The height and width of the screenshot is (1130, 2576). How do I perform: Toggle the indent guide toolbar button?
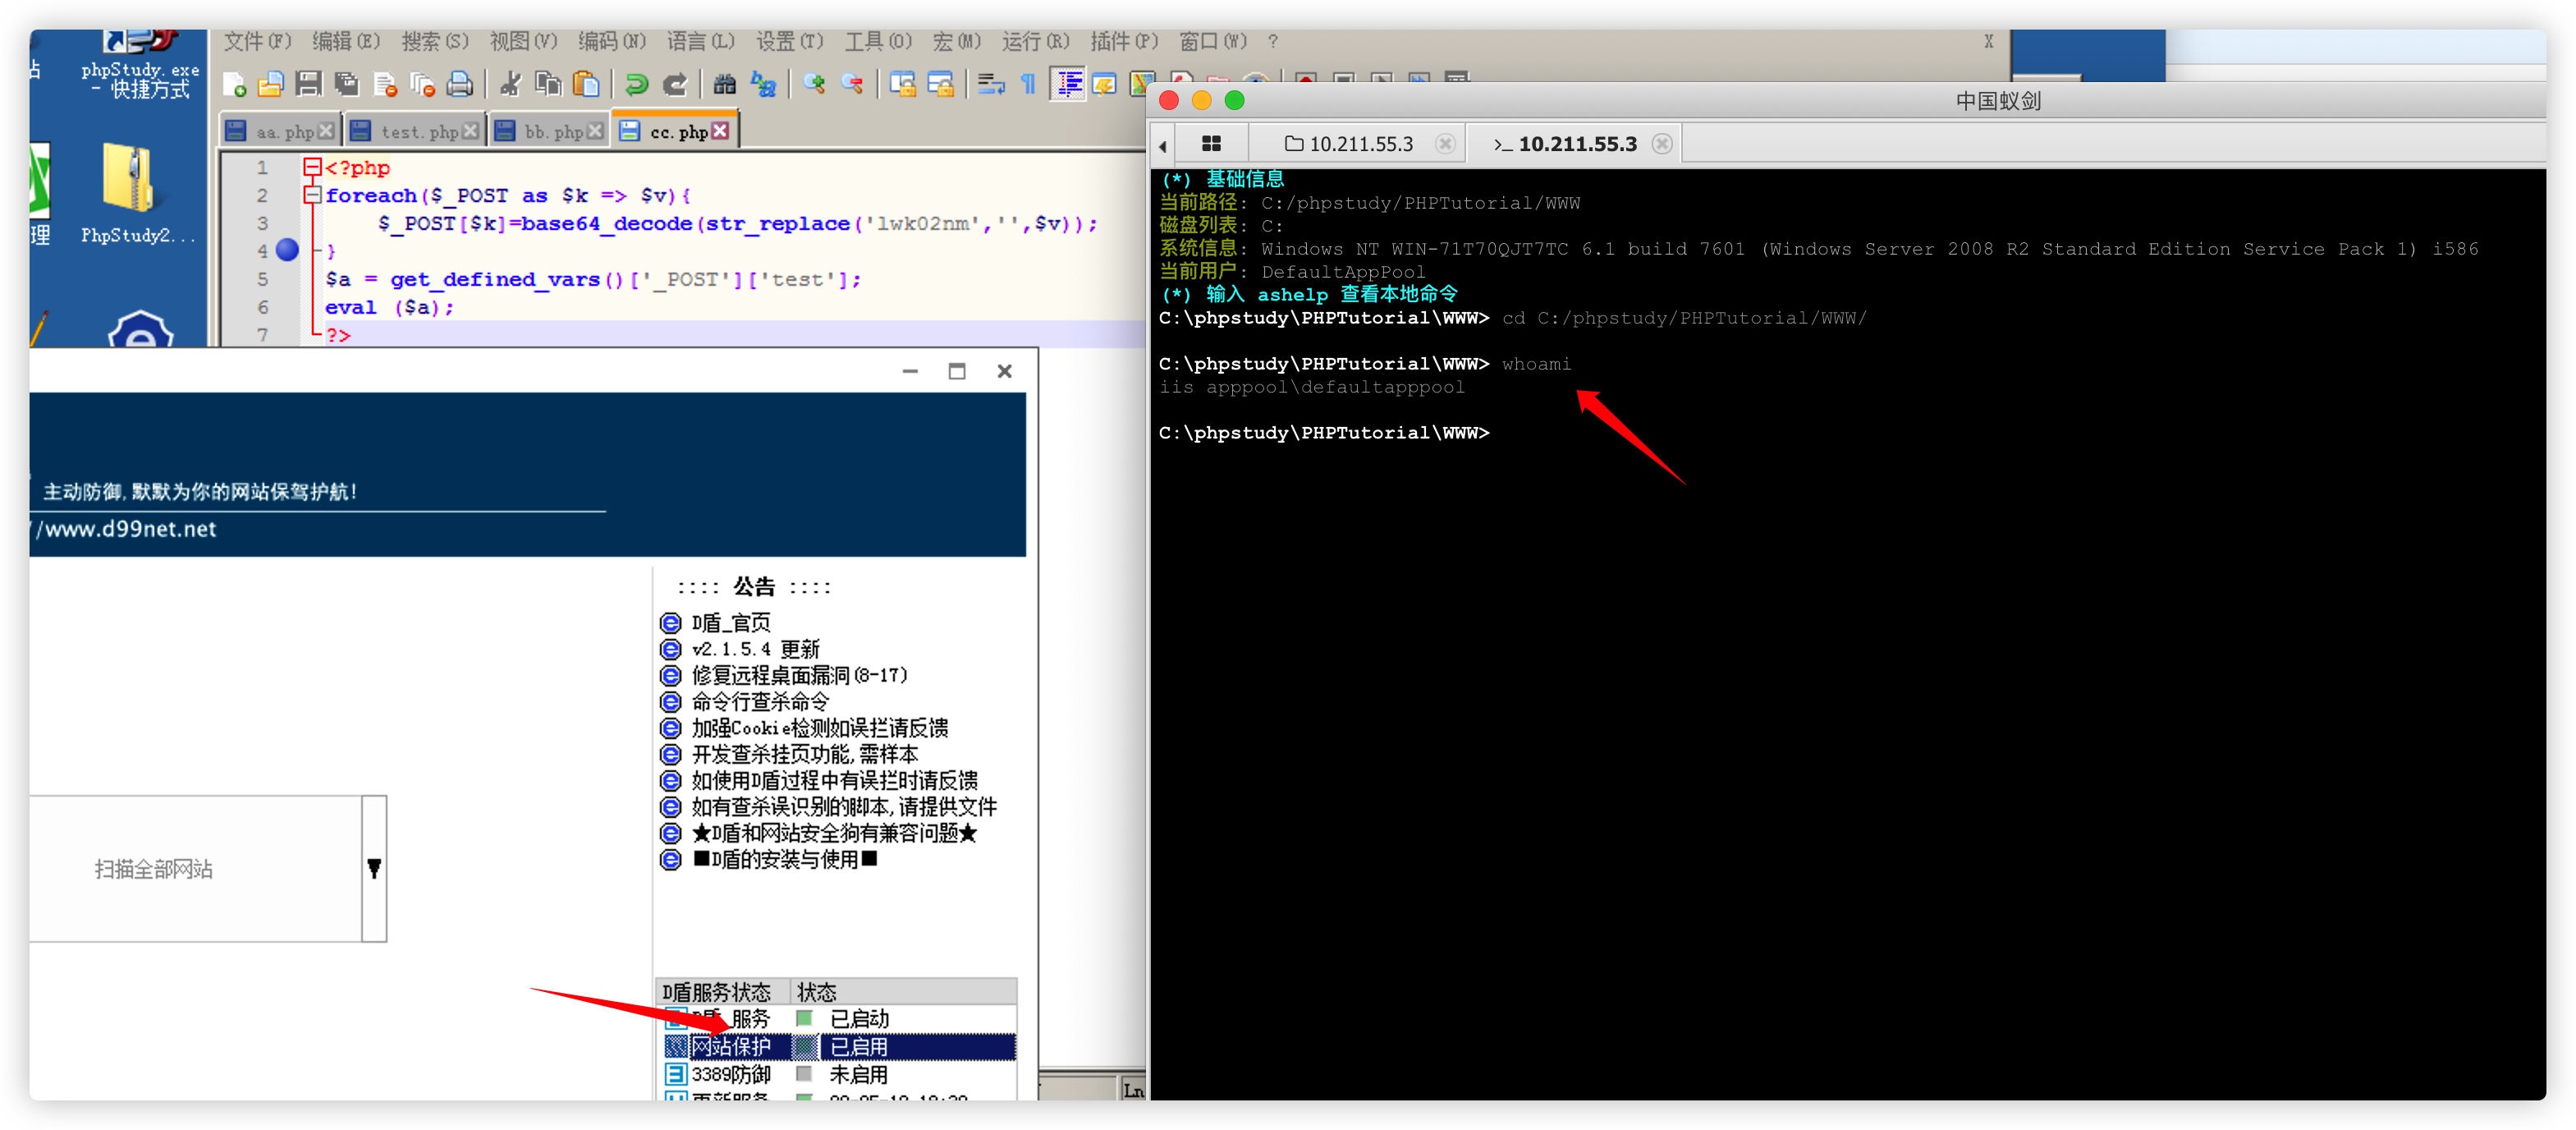(1068, 85)
